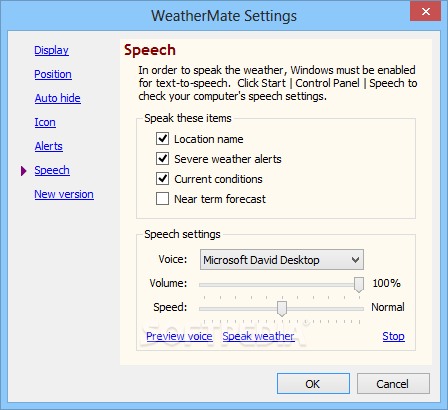This screenshot has width=448, height=410.
Task: Stop speech with the Stop link
Action: pyautogui.click(x=393, y=336)
